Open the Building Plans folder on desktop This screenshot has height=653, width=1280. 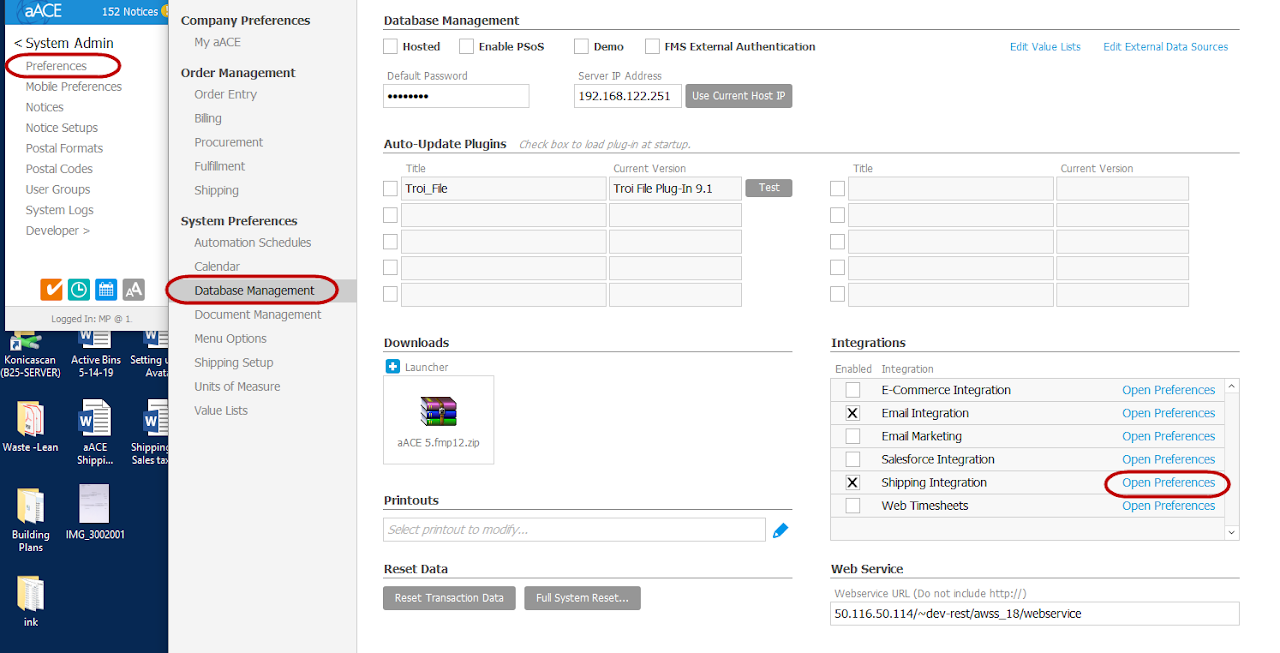tap(30, 504)
